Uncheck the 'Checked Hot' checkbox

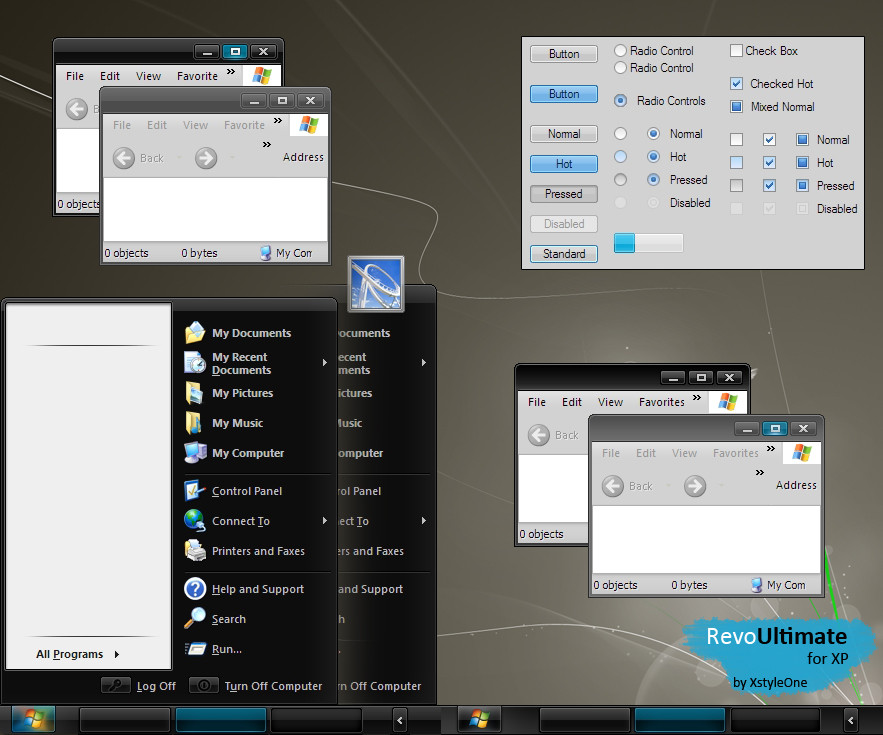tap(737, 84)
